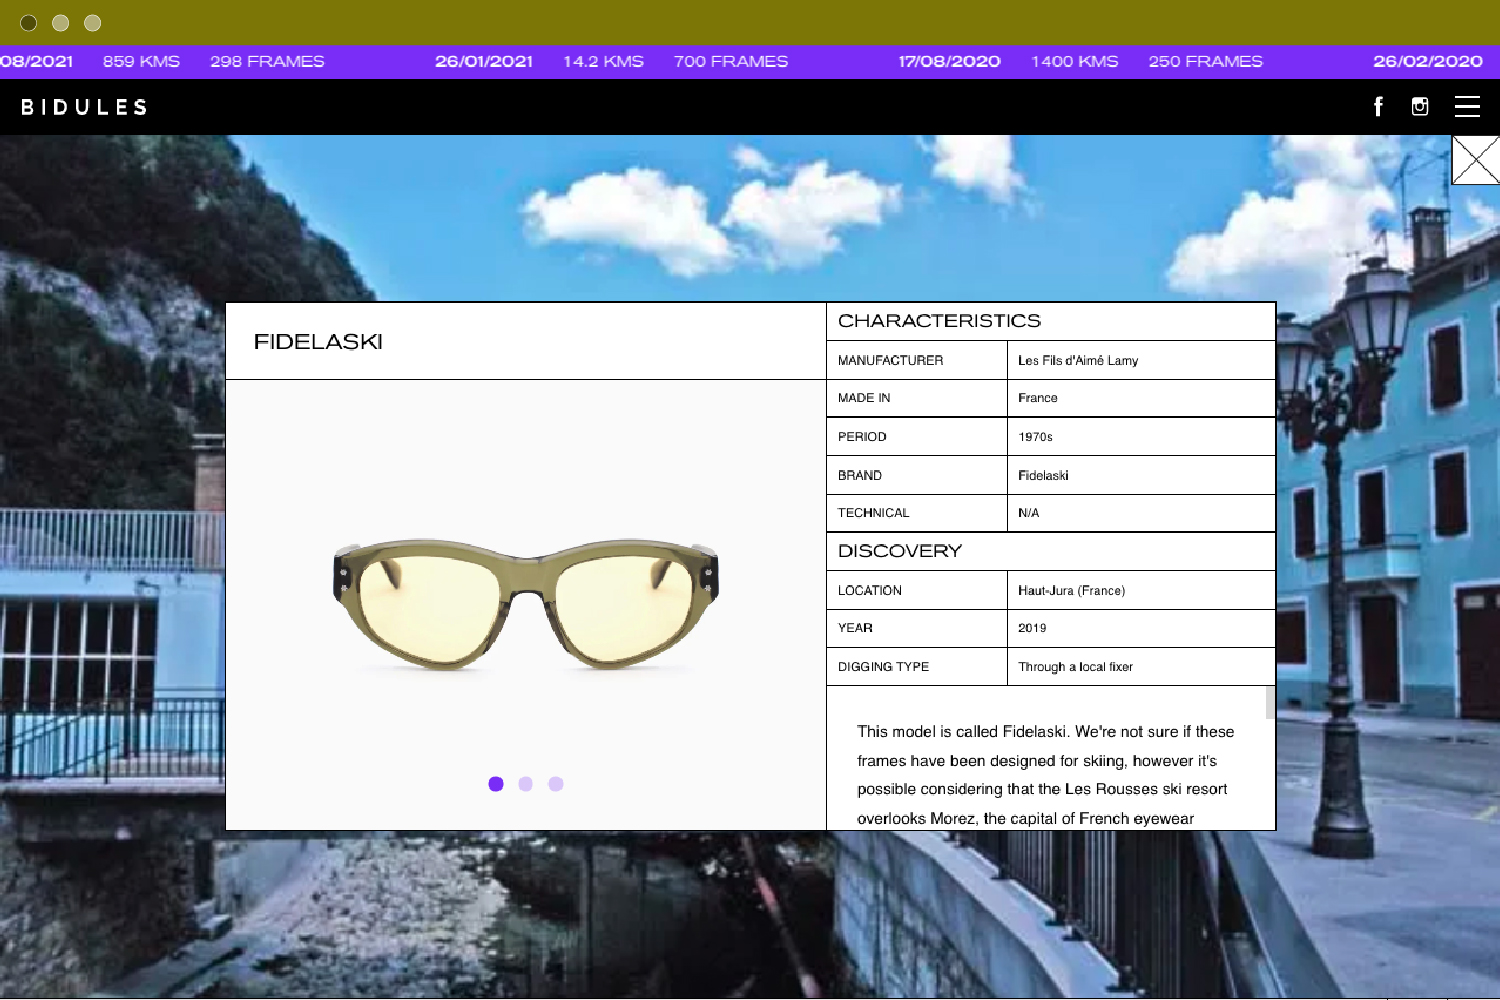This screenshot has height=1000, width=1500.
Task: Select the 1970s value cell
Action: [1141, 437]
